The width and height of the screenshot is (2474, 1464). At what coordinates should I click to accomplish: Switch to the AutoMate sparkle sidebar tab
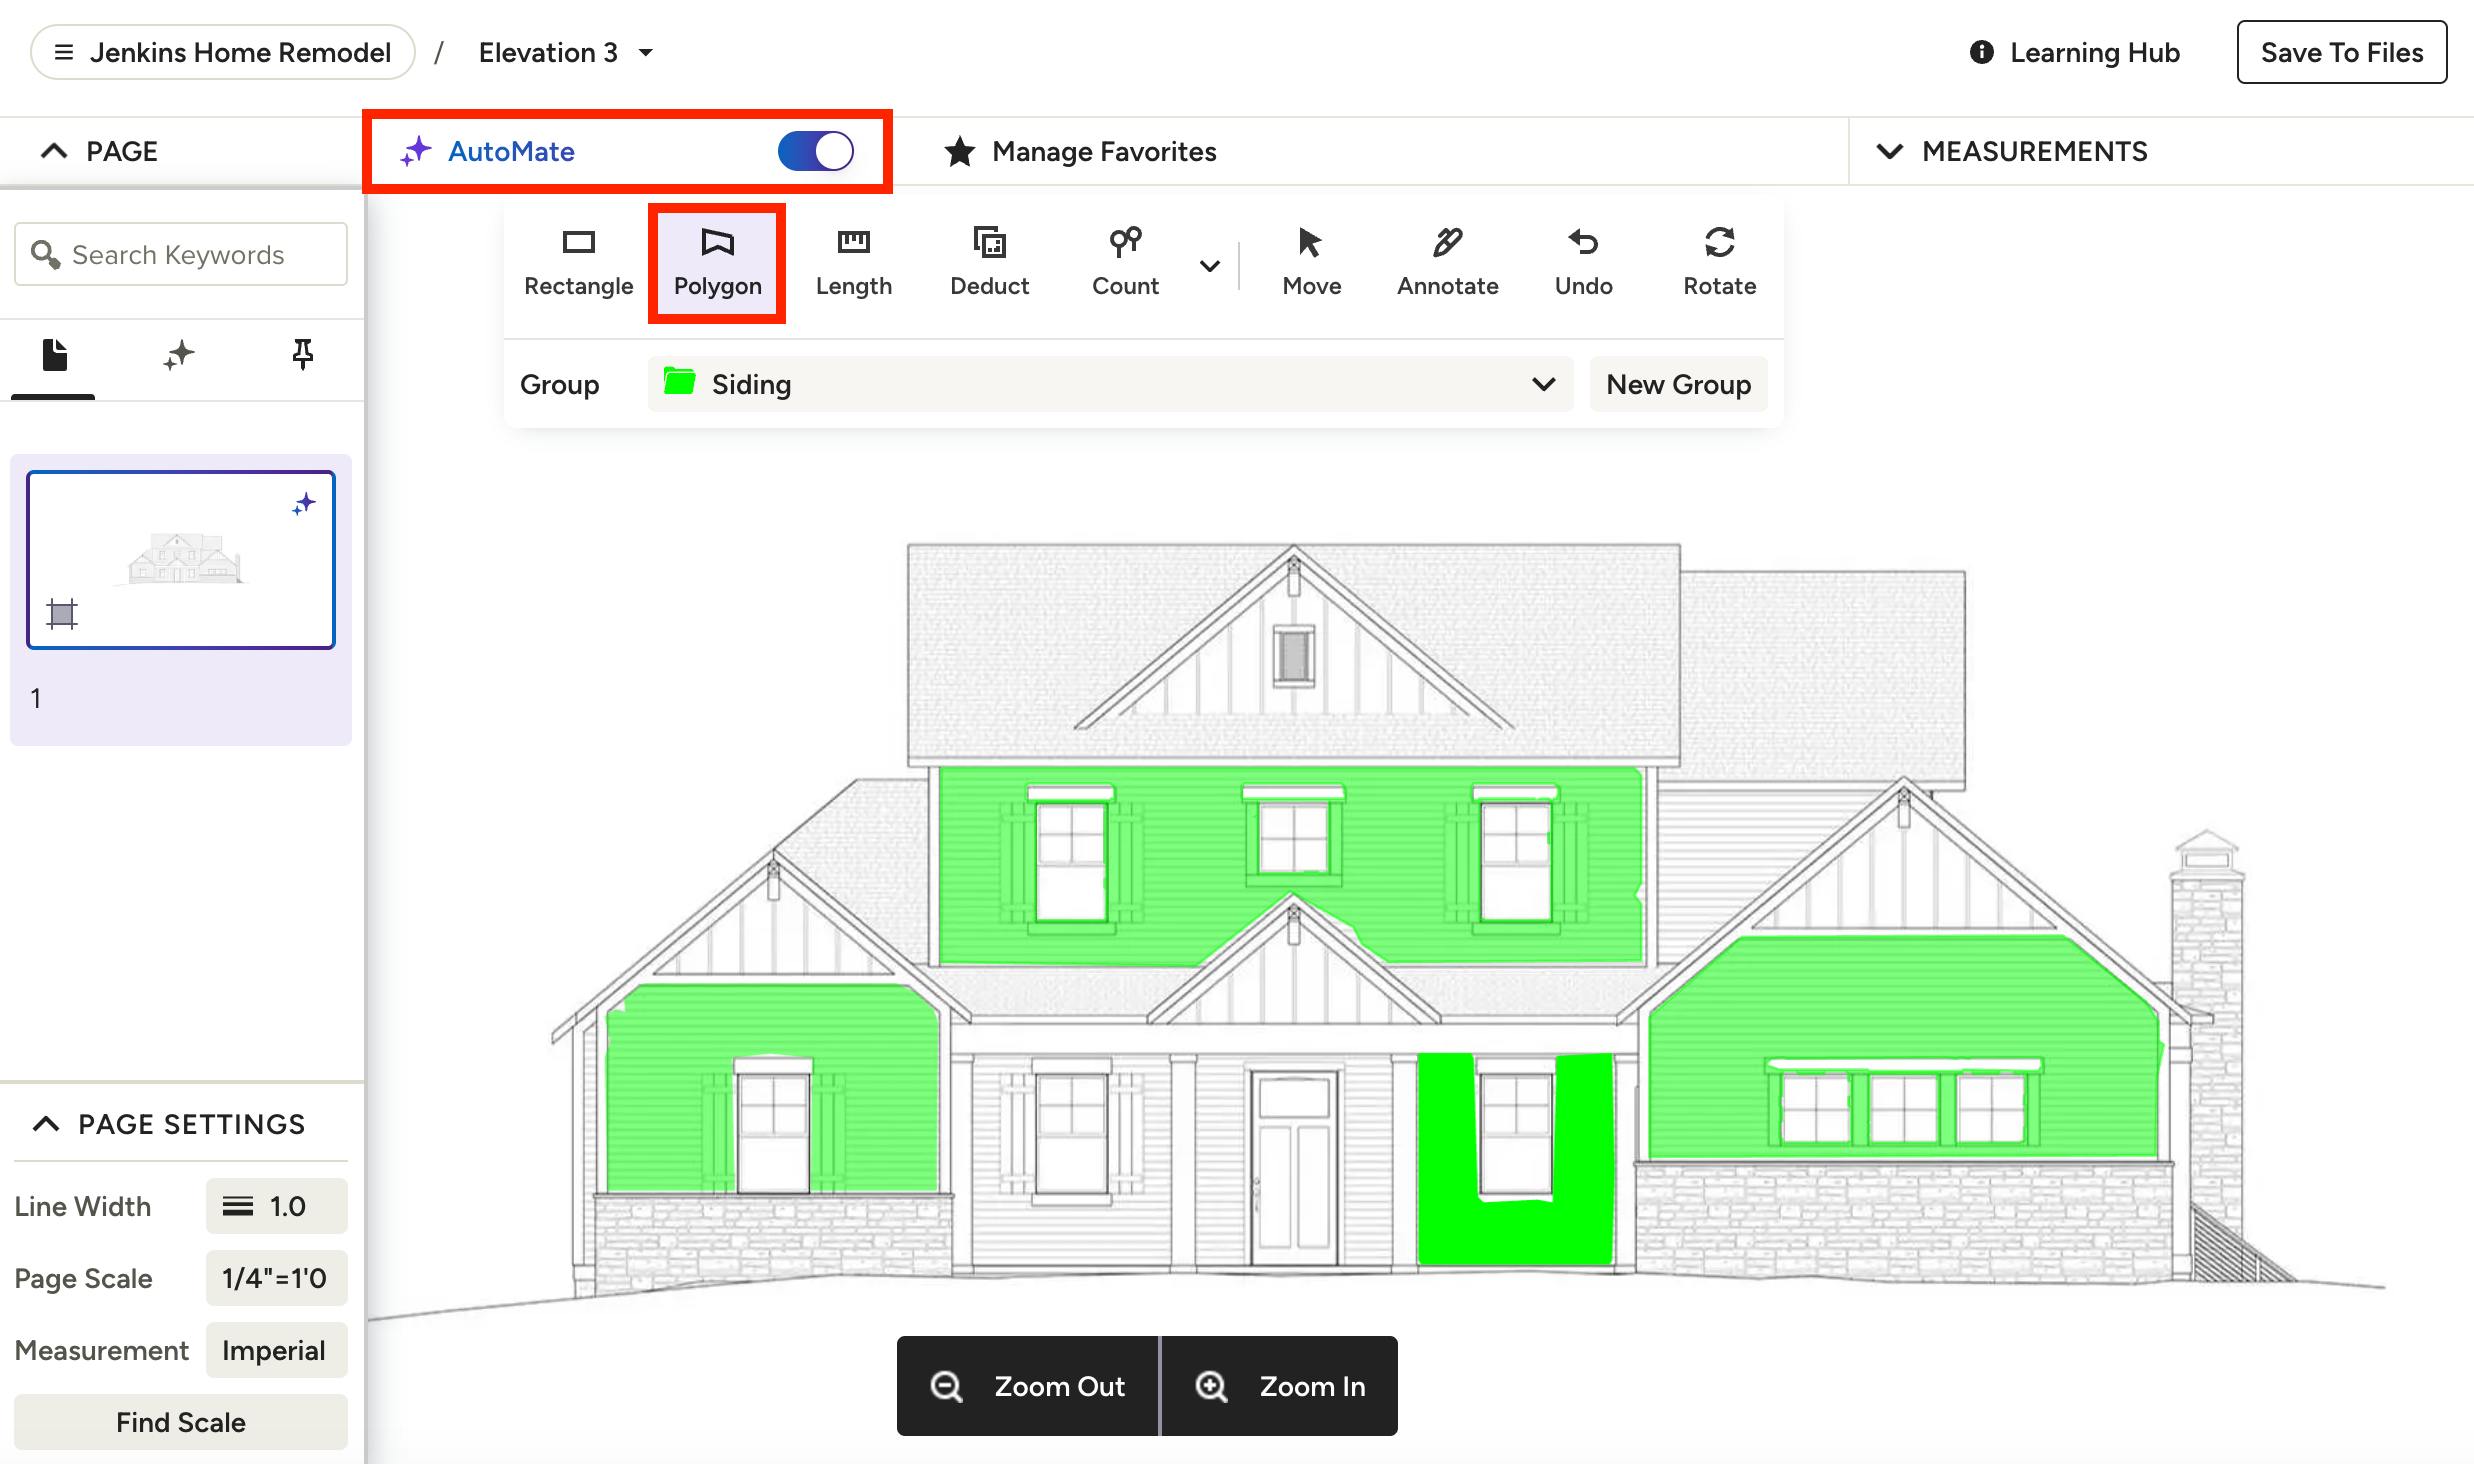179,355
